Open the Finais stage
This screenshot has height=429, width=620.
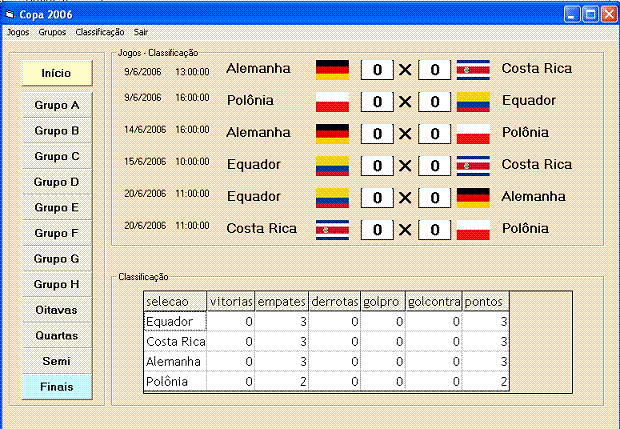pos(56,387)
